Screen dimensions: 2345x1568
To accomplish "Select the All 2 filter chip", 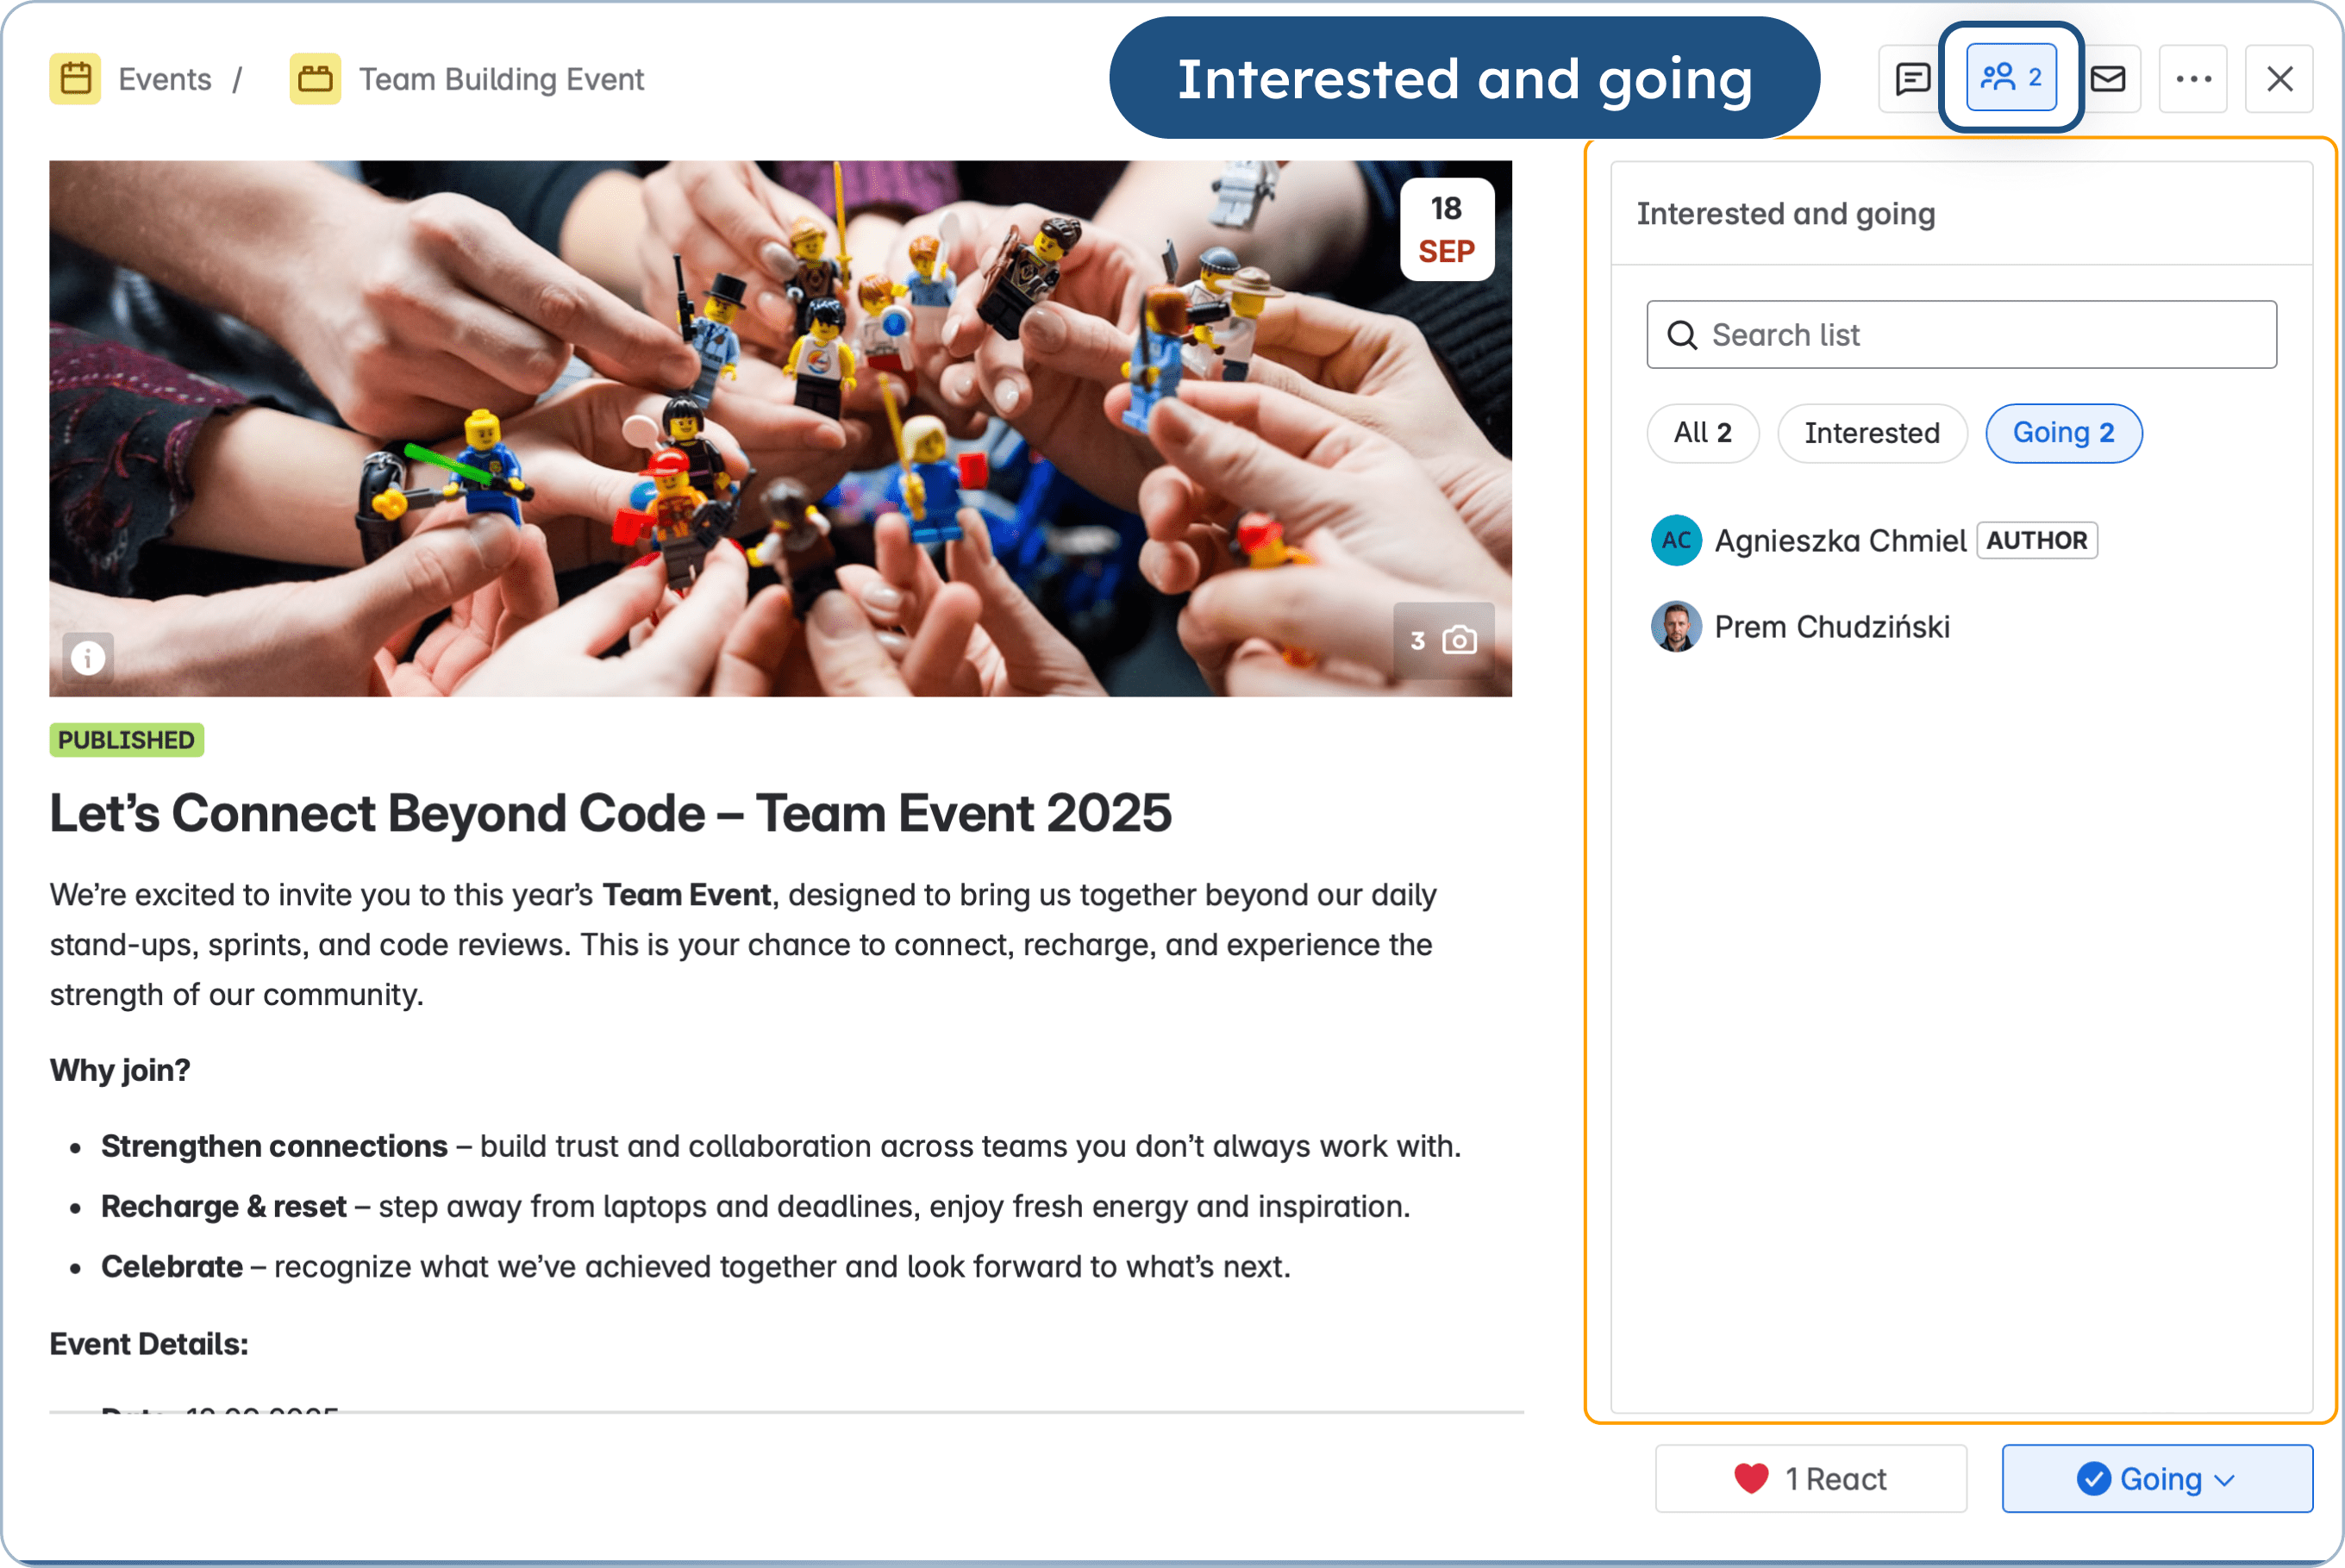I will pos(1702,433).
